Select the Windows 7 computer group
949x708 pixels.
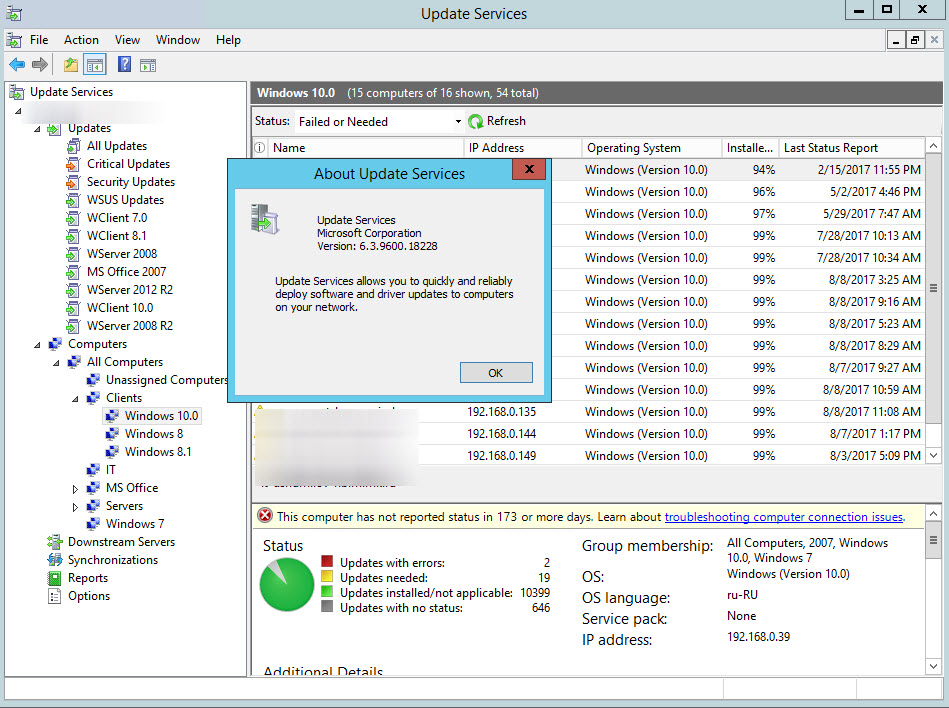135,524
